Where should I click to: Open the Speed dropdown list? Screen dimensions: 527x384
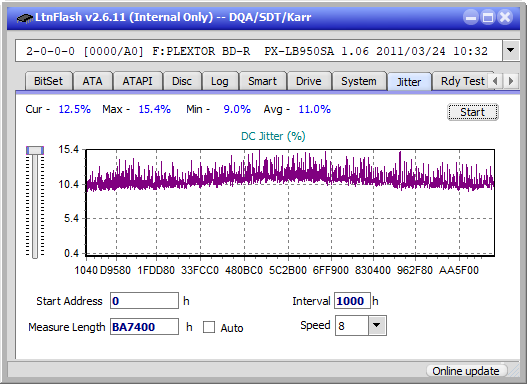pyautogui.click(x=377, y=325)
